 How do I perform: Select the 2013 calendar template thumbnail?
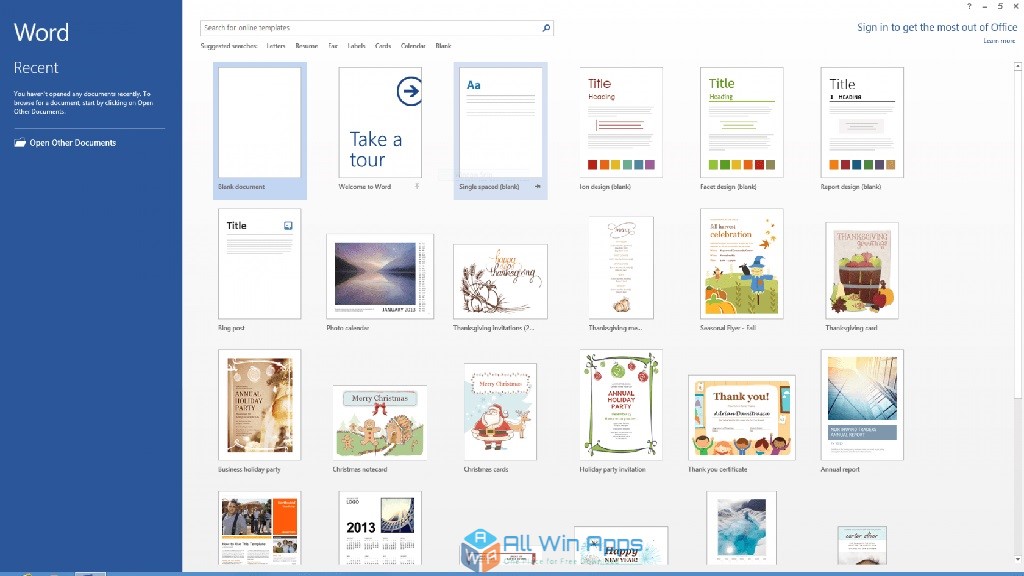coord(380,528)
